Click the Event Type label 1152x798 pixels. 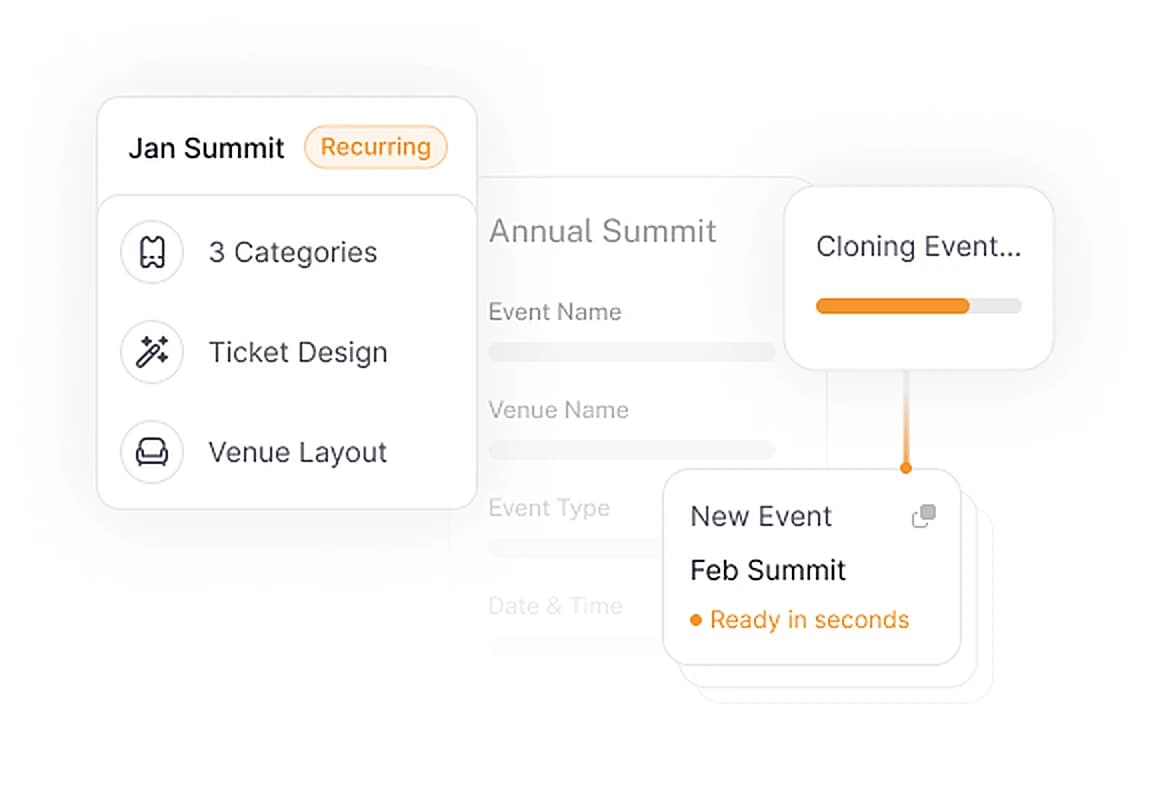click(x=549, y=508)
